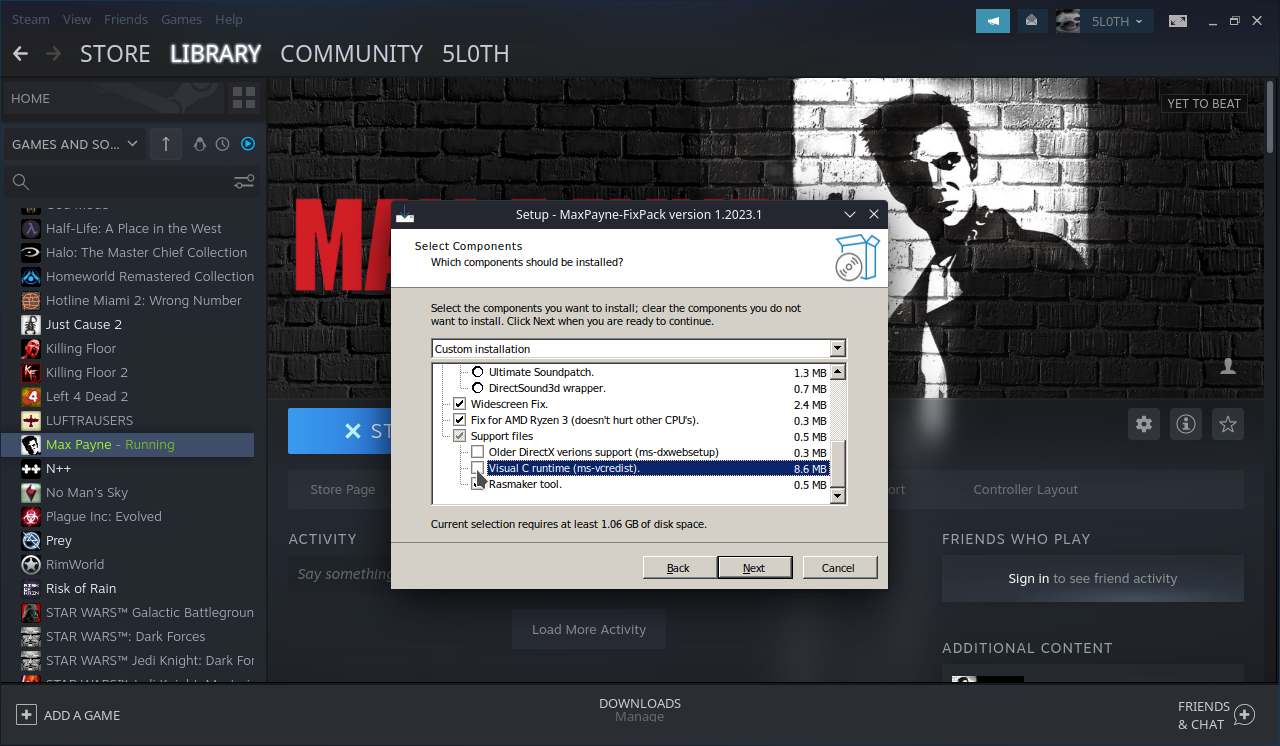
Task: Select Ultimate Soundpatch radio option
Action: coord(477,372)
